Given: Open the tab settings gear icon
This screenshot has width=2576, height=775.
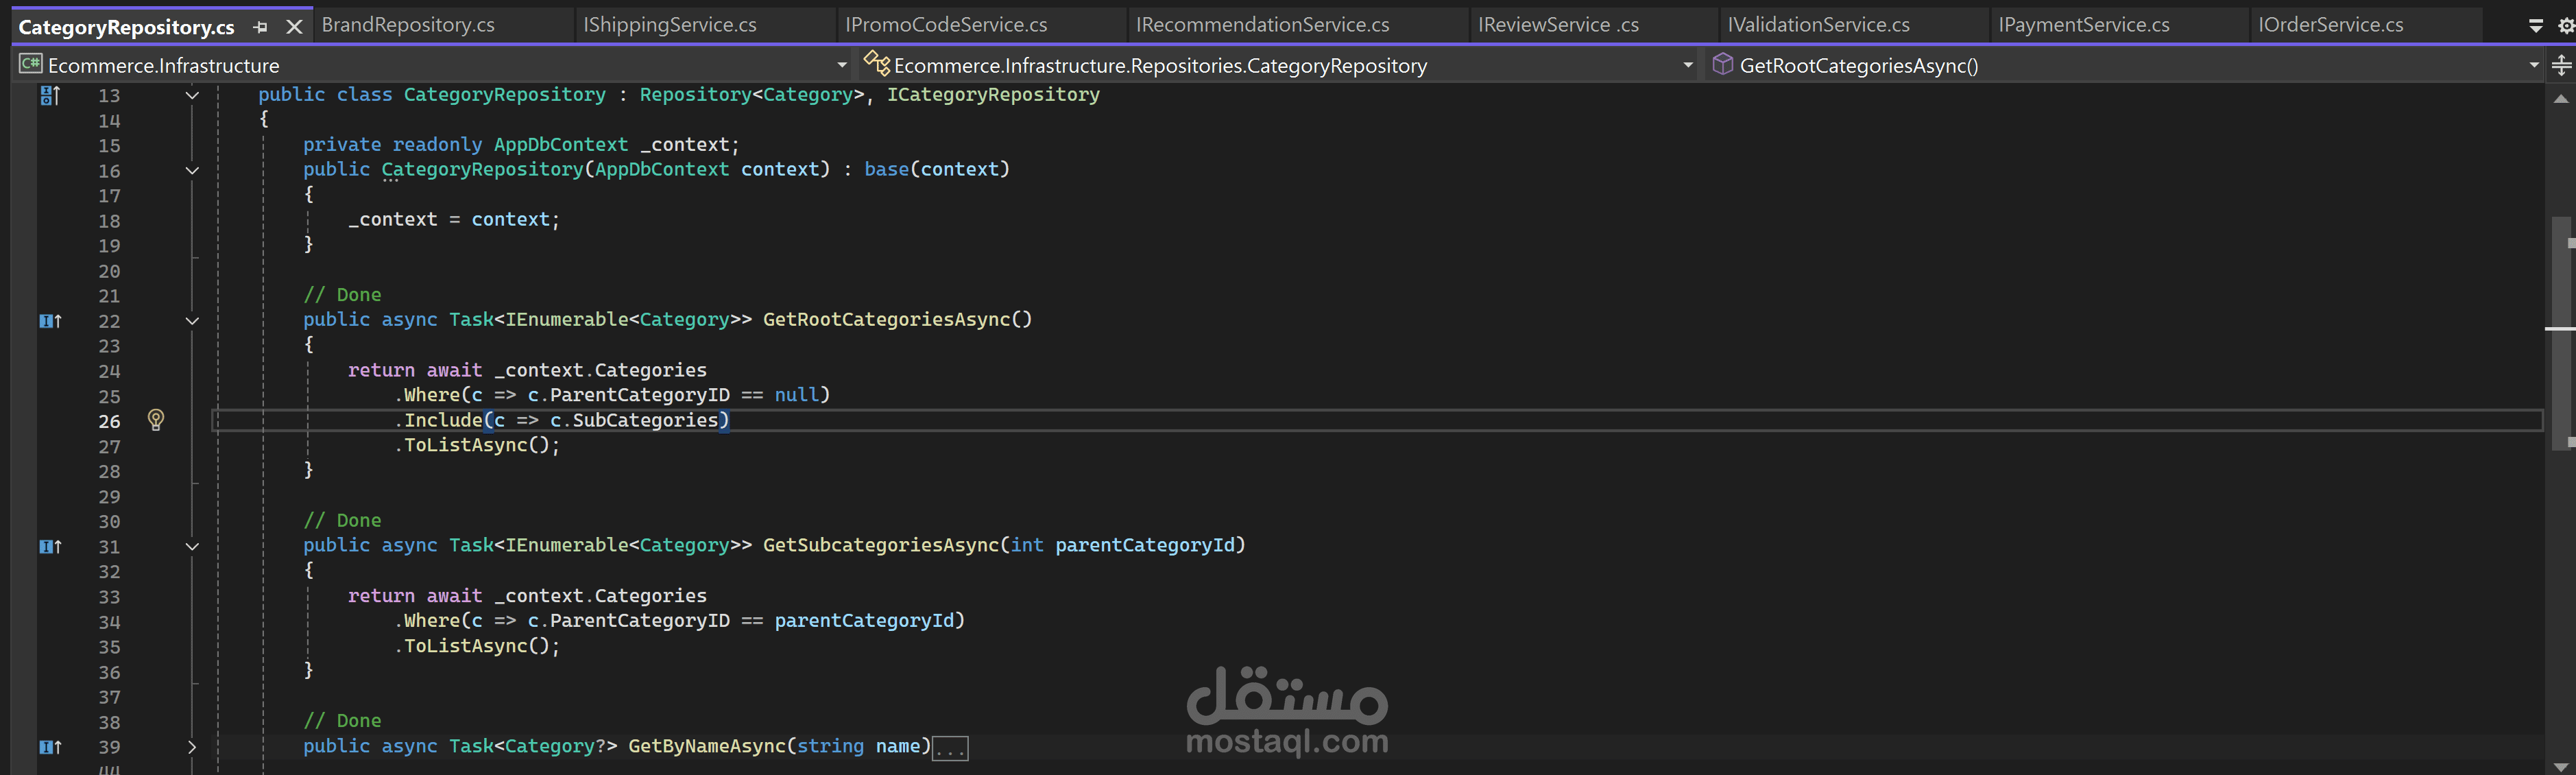Looking at the screenshot, I should pyautogui.click(x=2566, y=26).
